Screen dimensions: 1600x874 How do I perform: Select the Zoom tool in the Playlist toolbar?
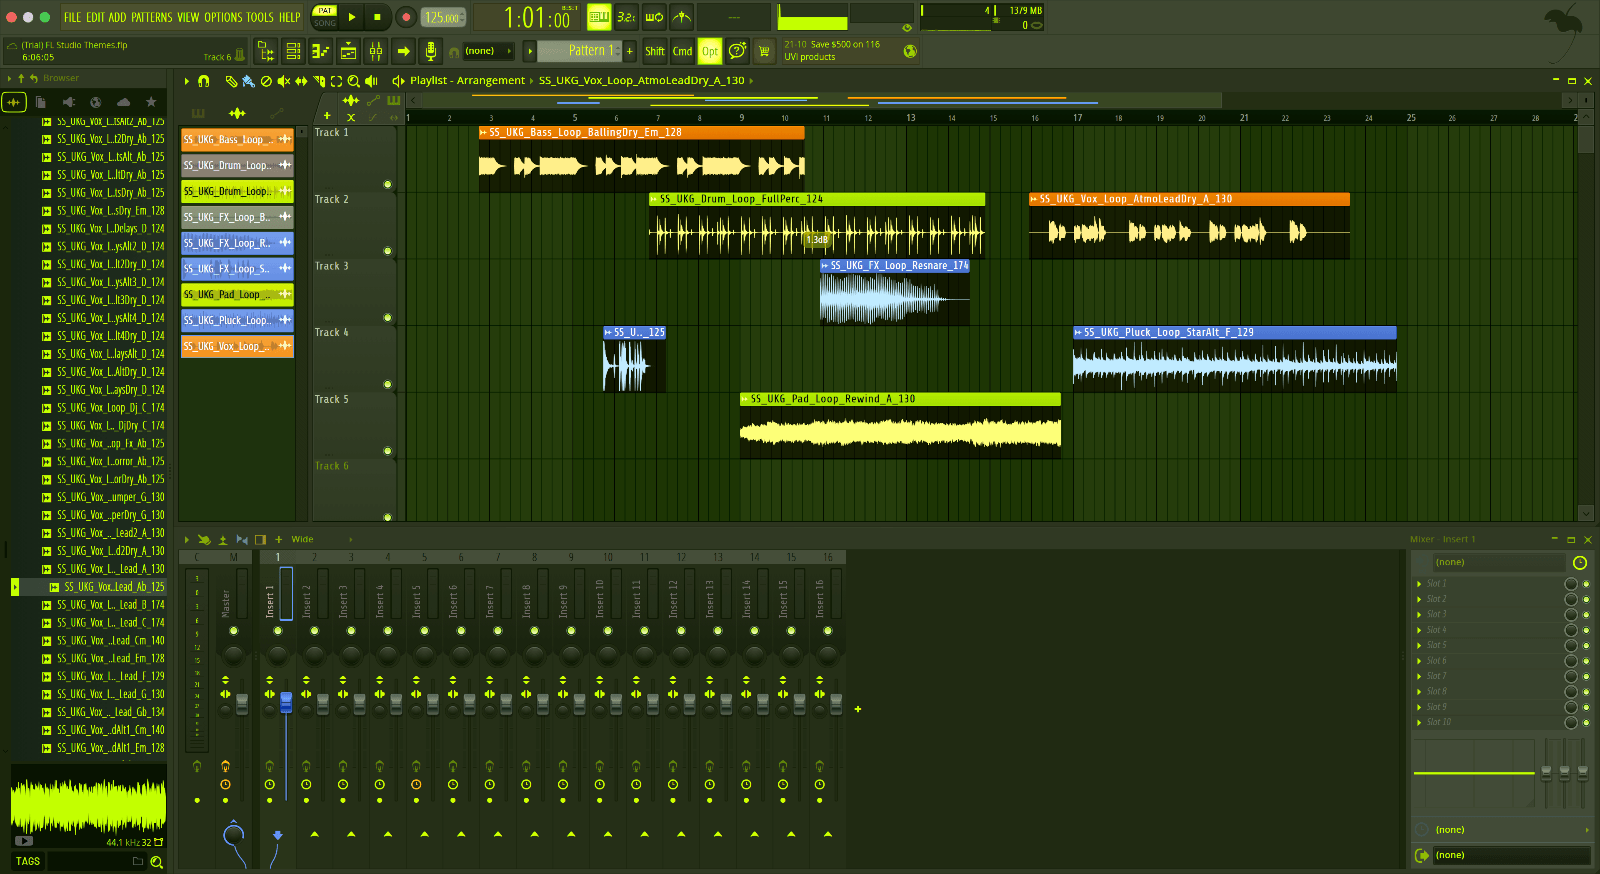pyautogui.click(x=353, y=81)
